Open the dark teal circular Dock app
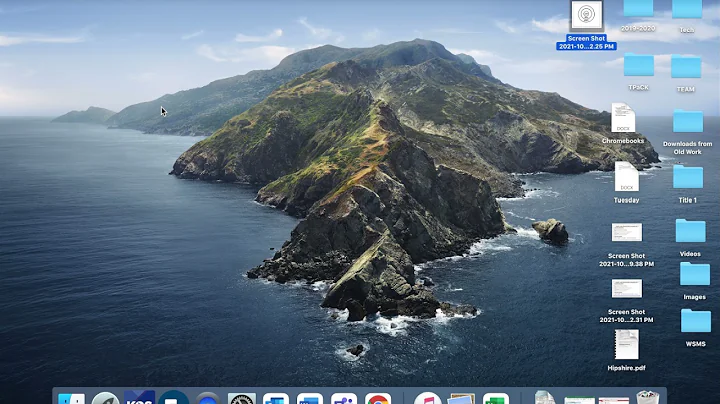Image resolution: width=720 pixels, height=404 pixels. pyautogui.click(x=174, y=398)
